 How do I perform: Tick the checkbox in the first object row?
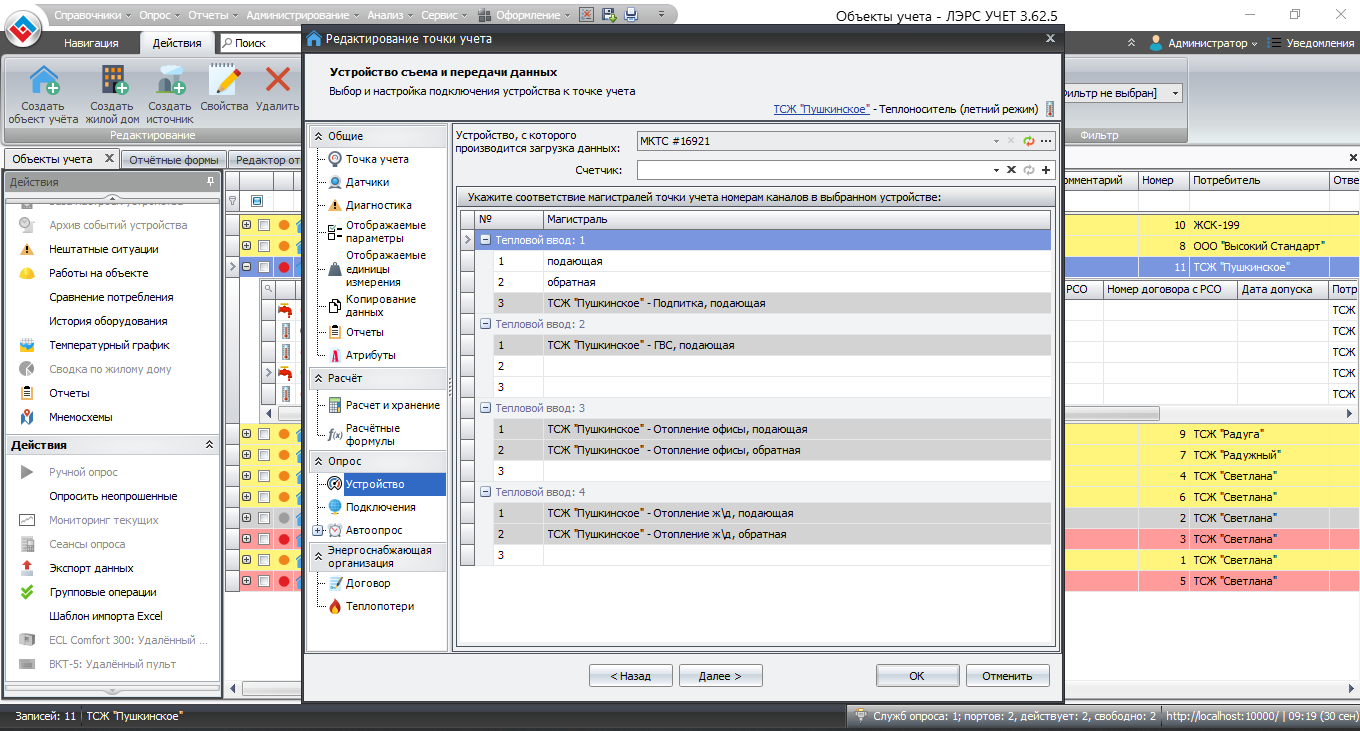tap(264, 225)
